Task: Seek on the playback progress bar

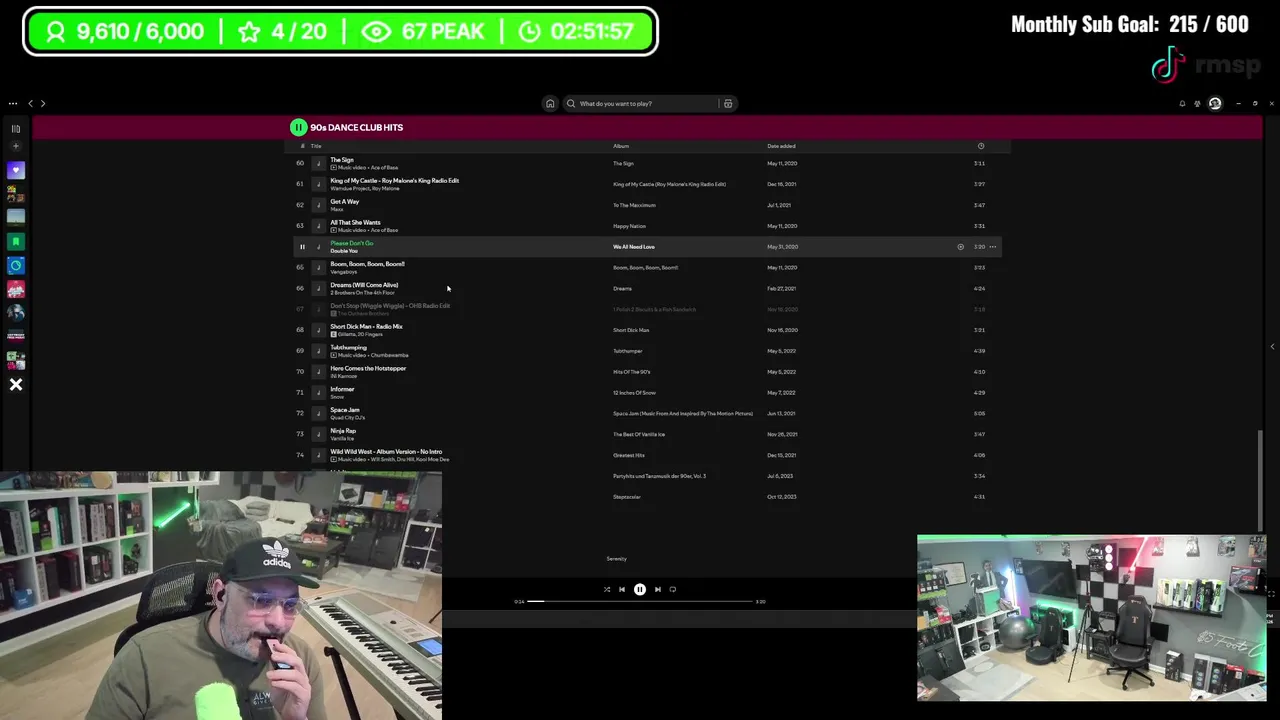Action: click(640, 602)
